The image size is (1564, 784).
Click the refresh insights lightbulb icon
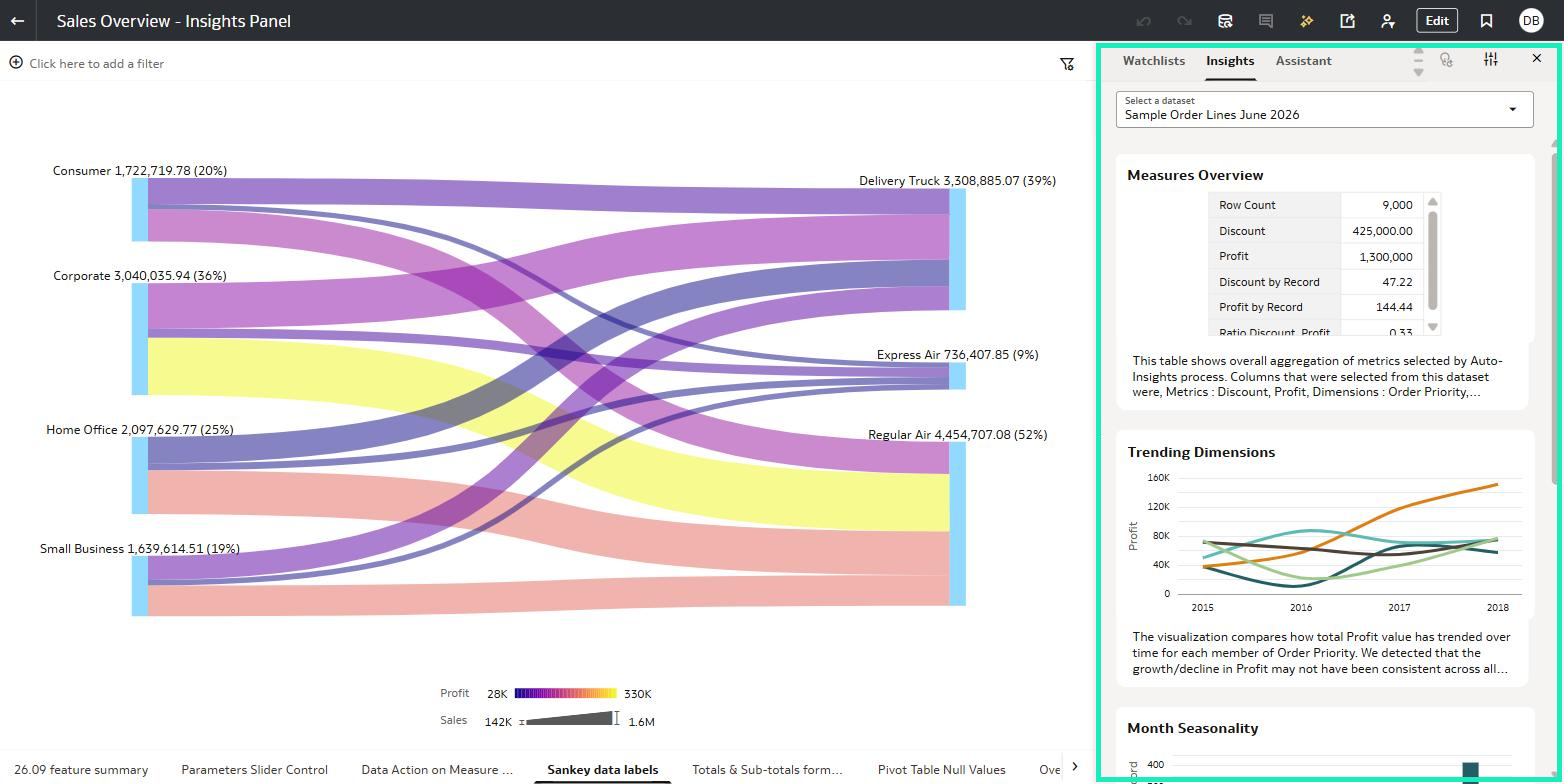click(x=1446, y=60)
